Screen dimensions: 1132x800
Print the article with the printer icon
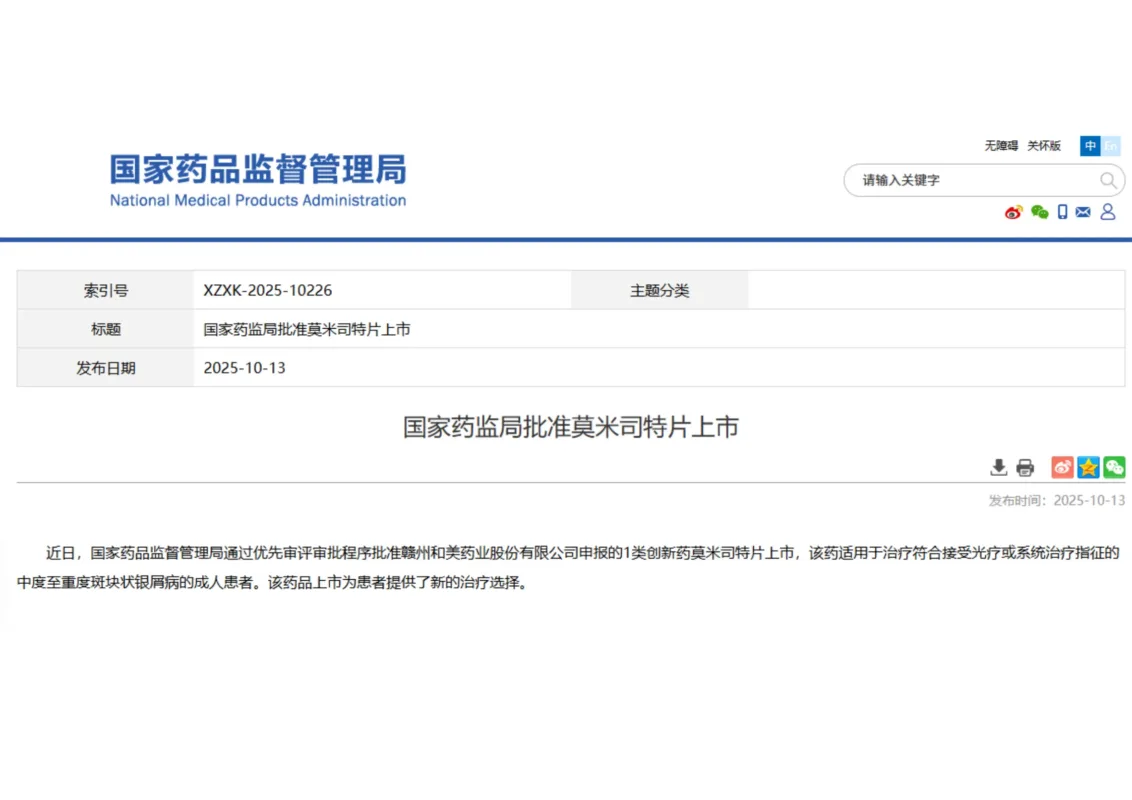(x=1025, y=467)
